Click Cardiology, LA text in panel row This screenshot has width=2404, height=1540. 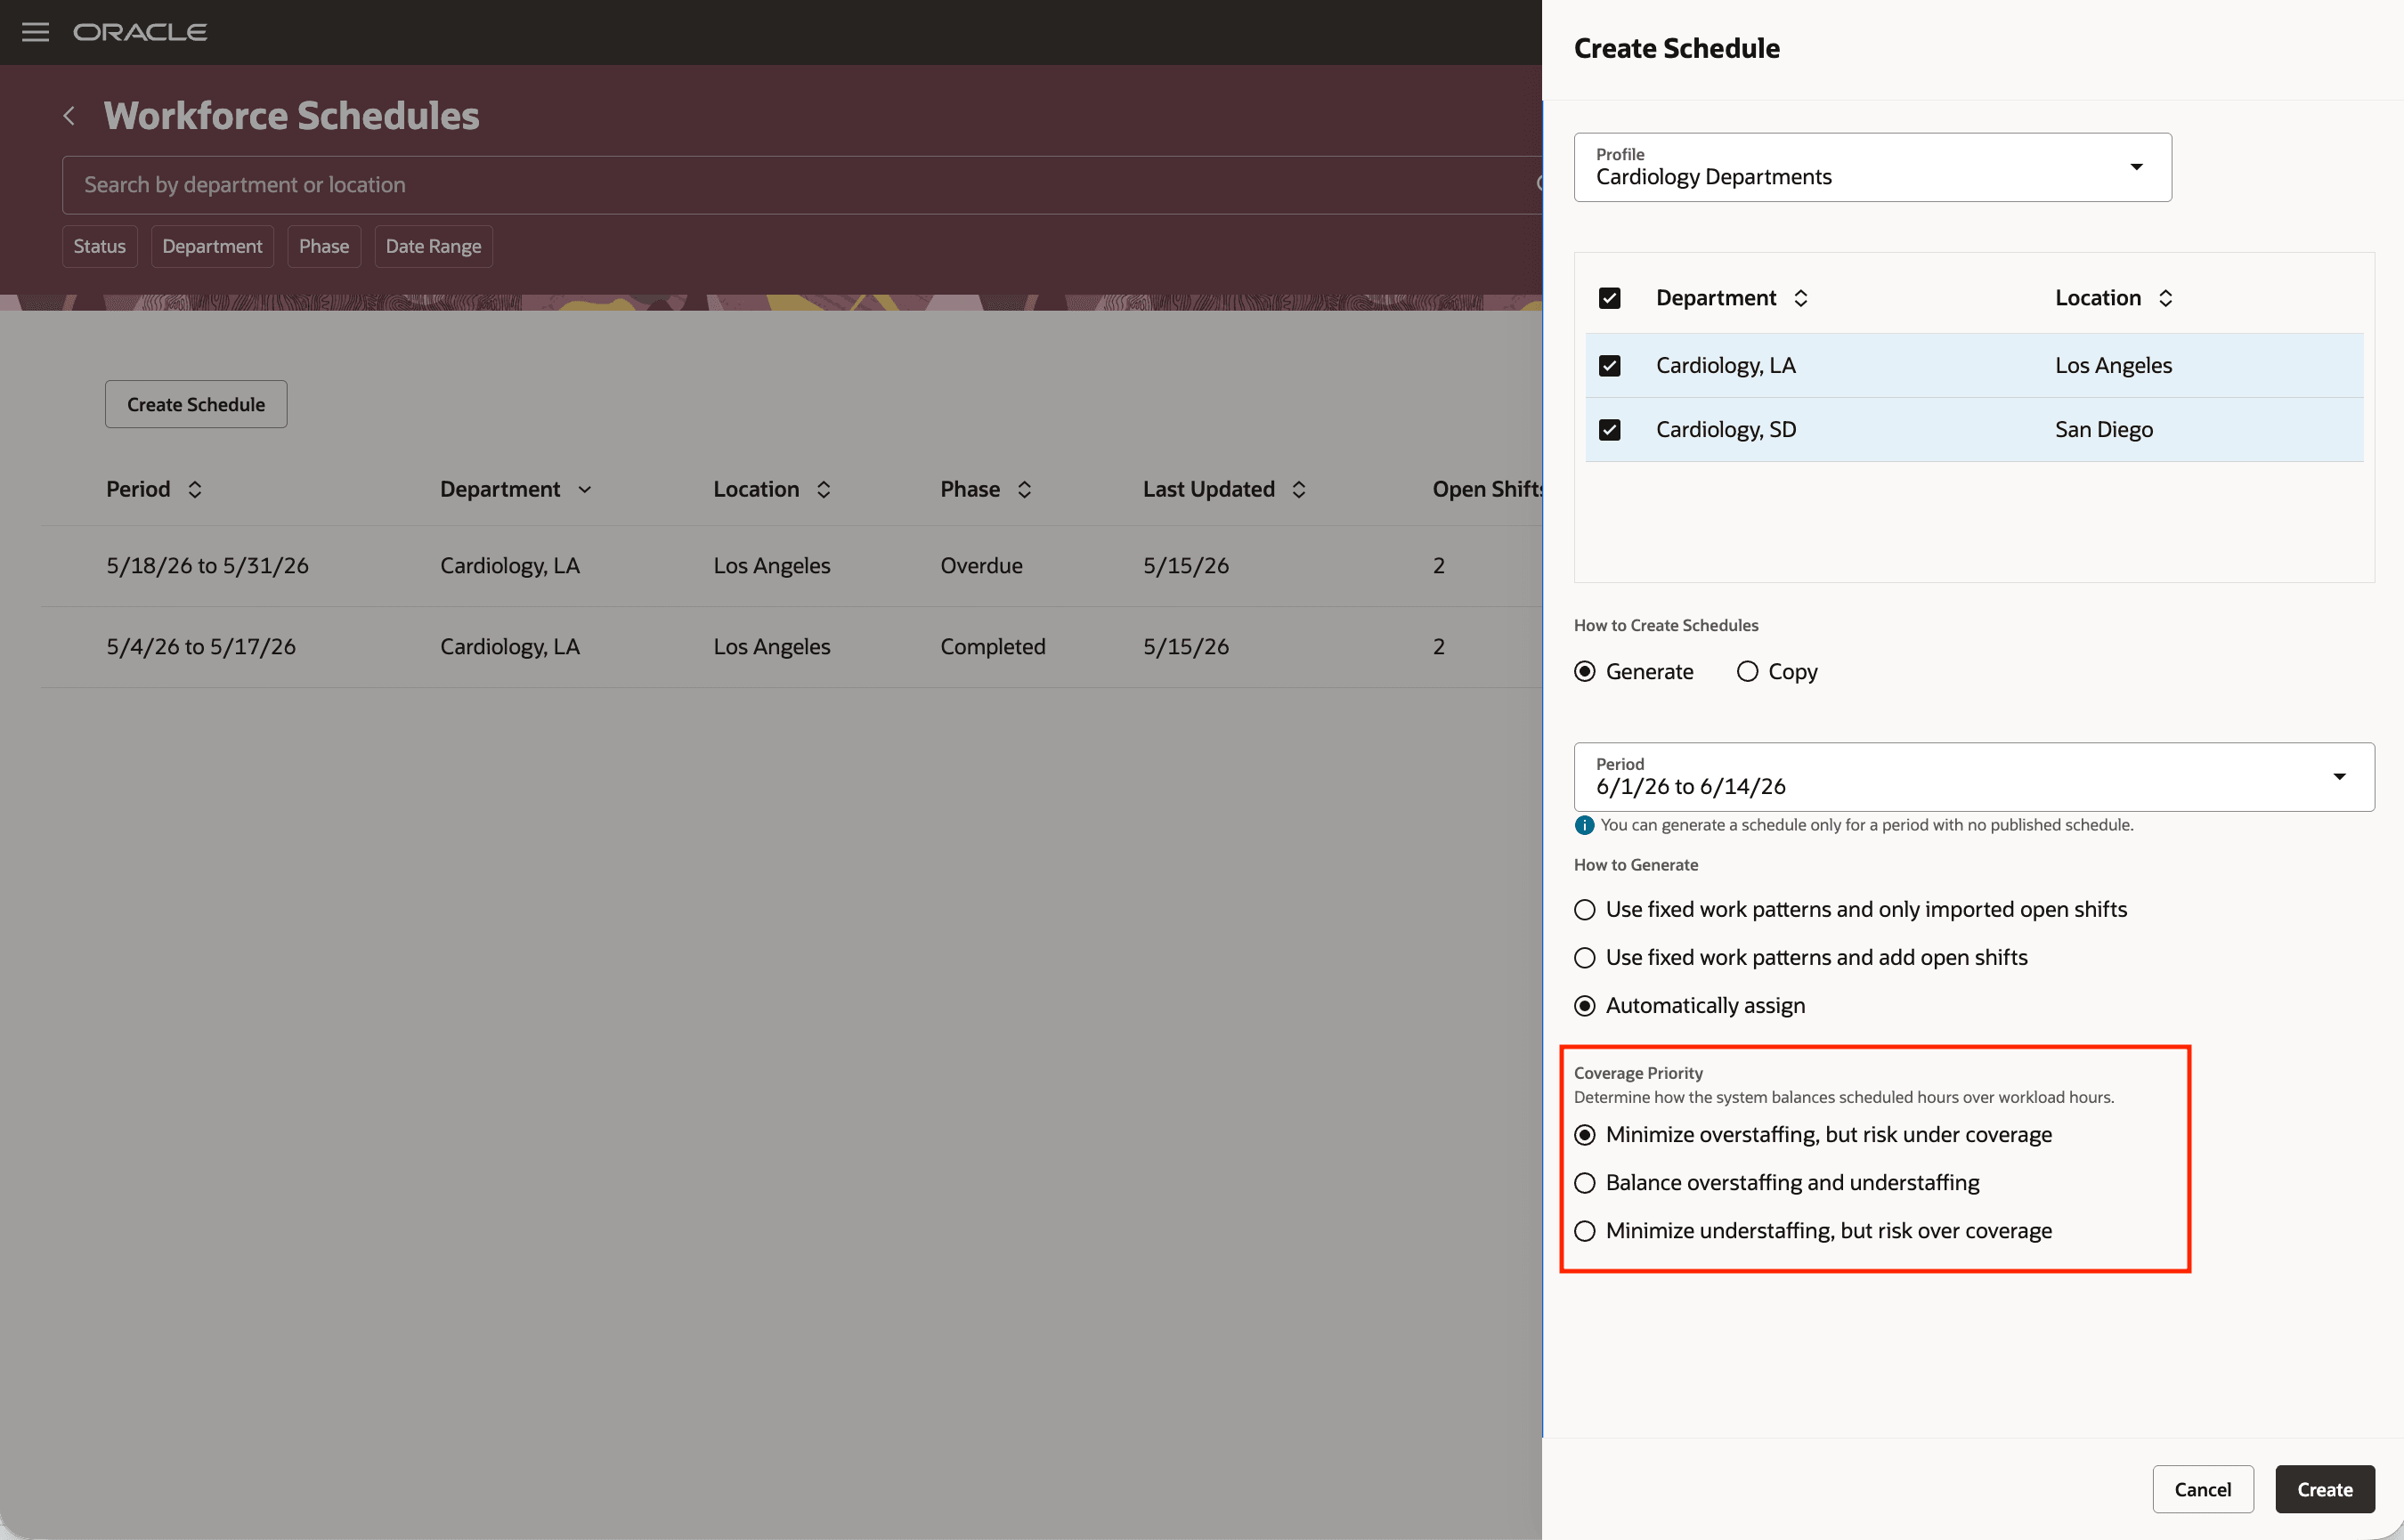coord(1726,366)
